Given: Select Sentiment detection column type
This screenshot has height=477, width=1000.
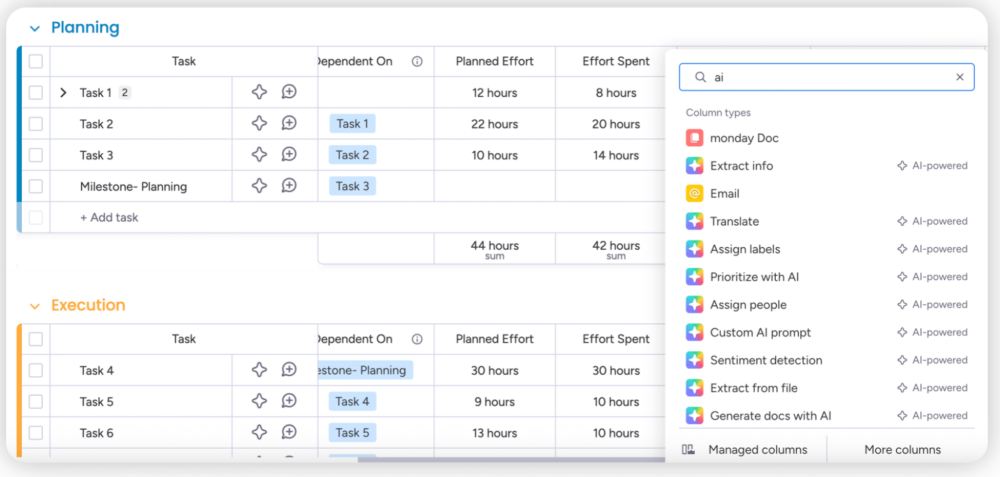Looking at the screenshot, I should 766,360.
